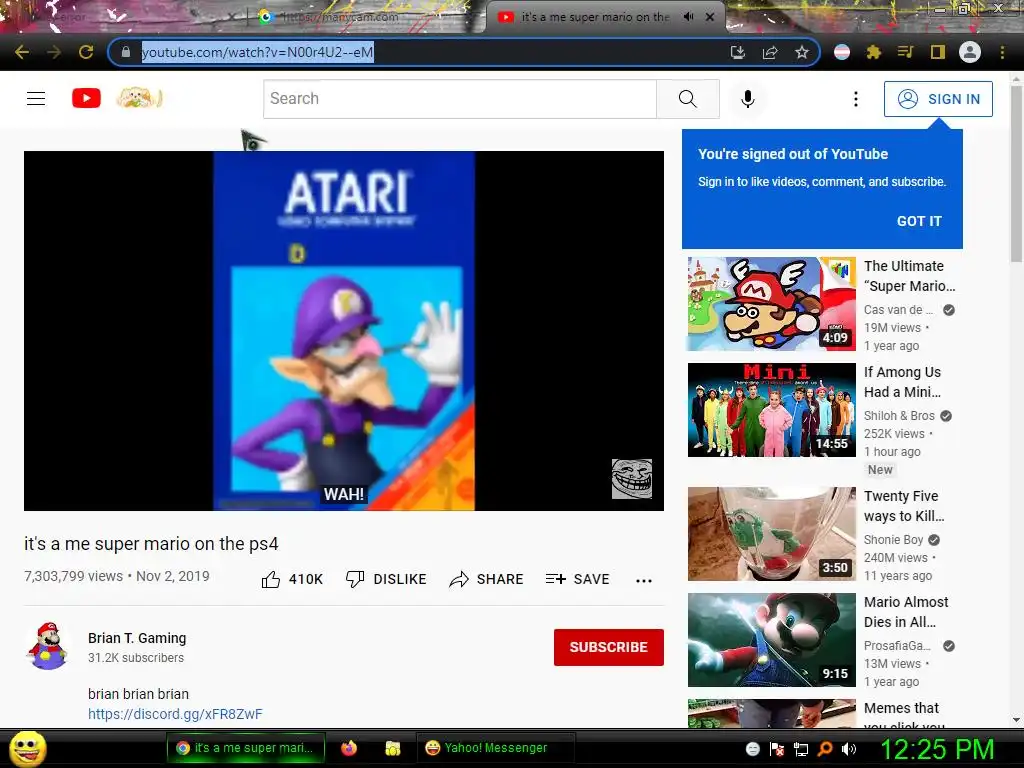Dislike the video
The image size is (1024, 768).
click(x=386, y=579)
